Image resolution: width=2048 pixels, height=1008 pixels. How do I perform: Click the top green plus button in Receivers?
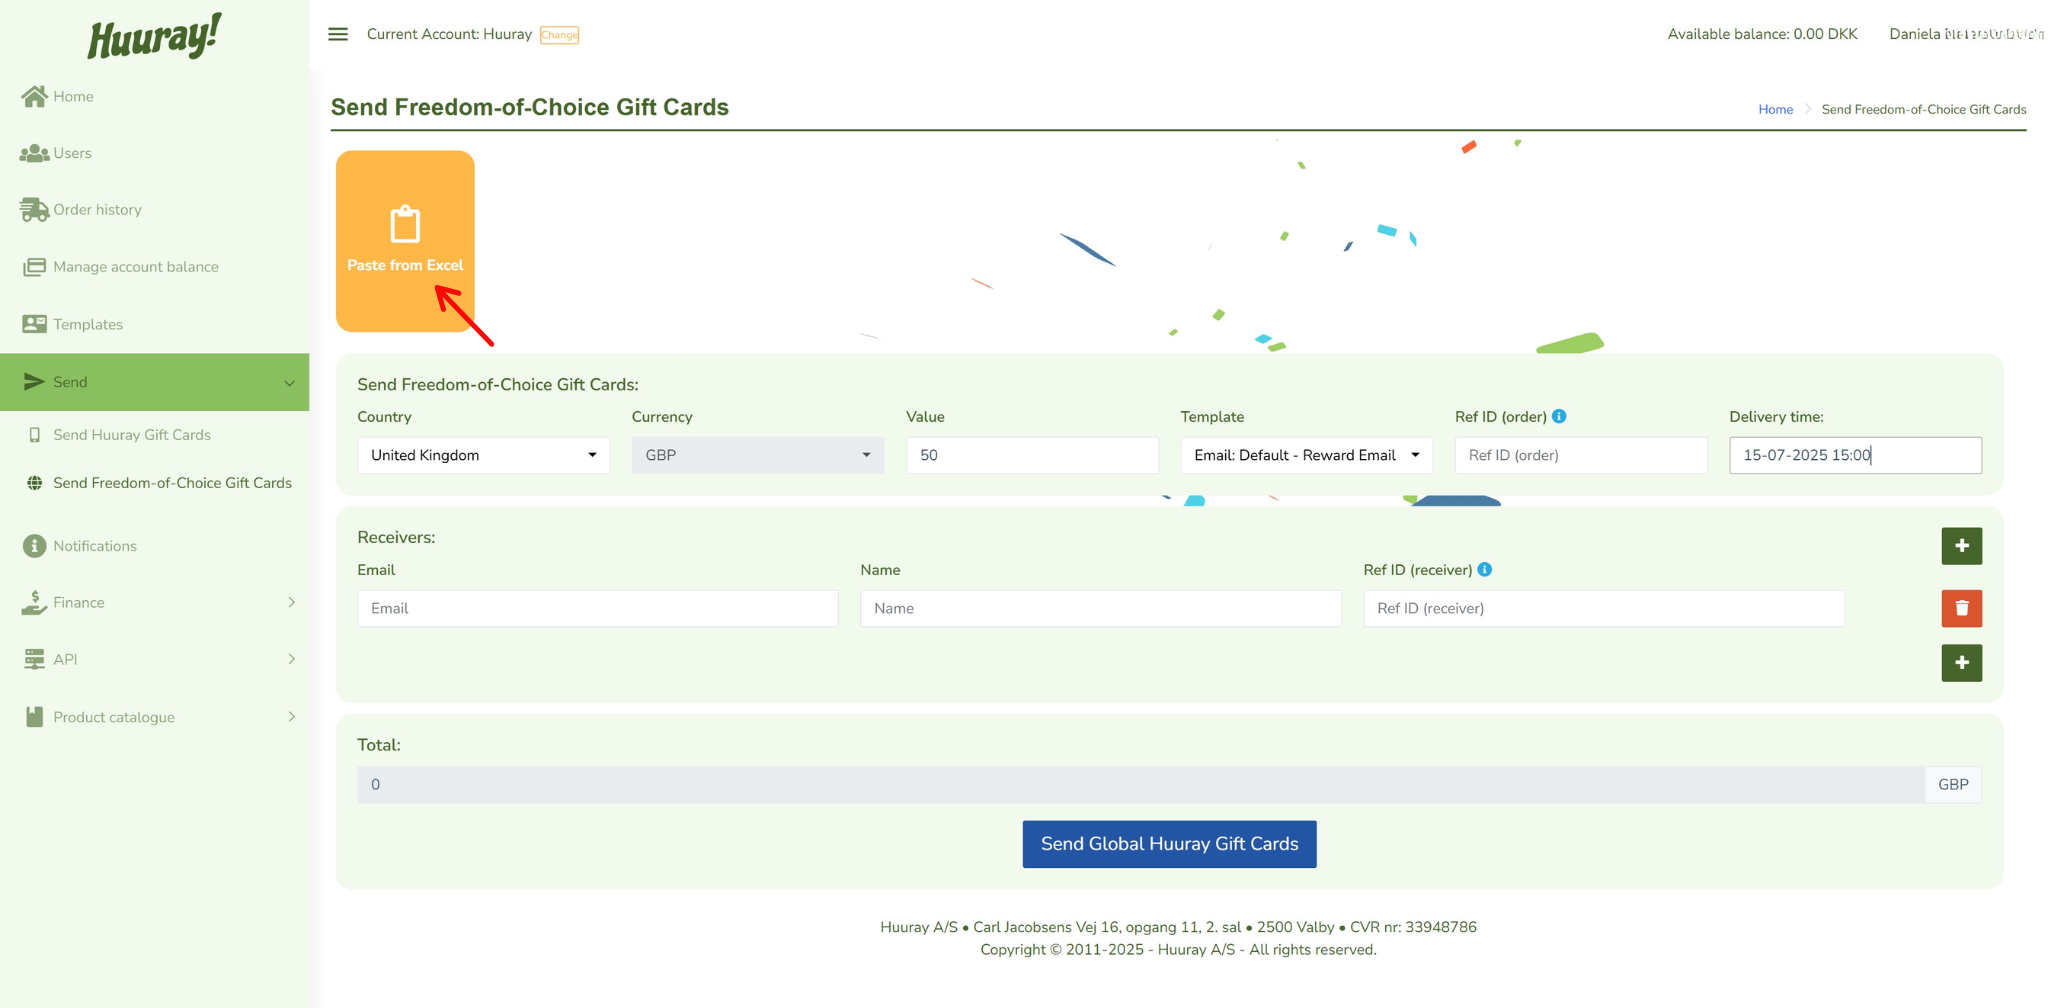point(1960,546)
